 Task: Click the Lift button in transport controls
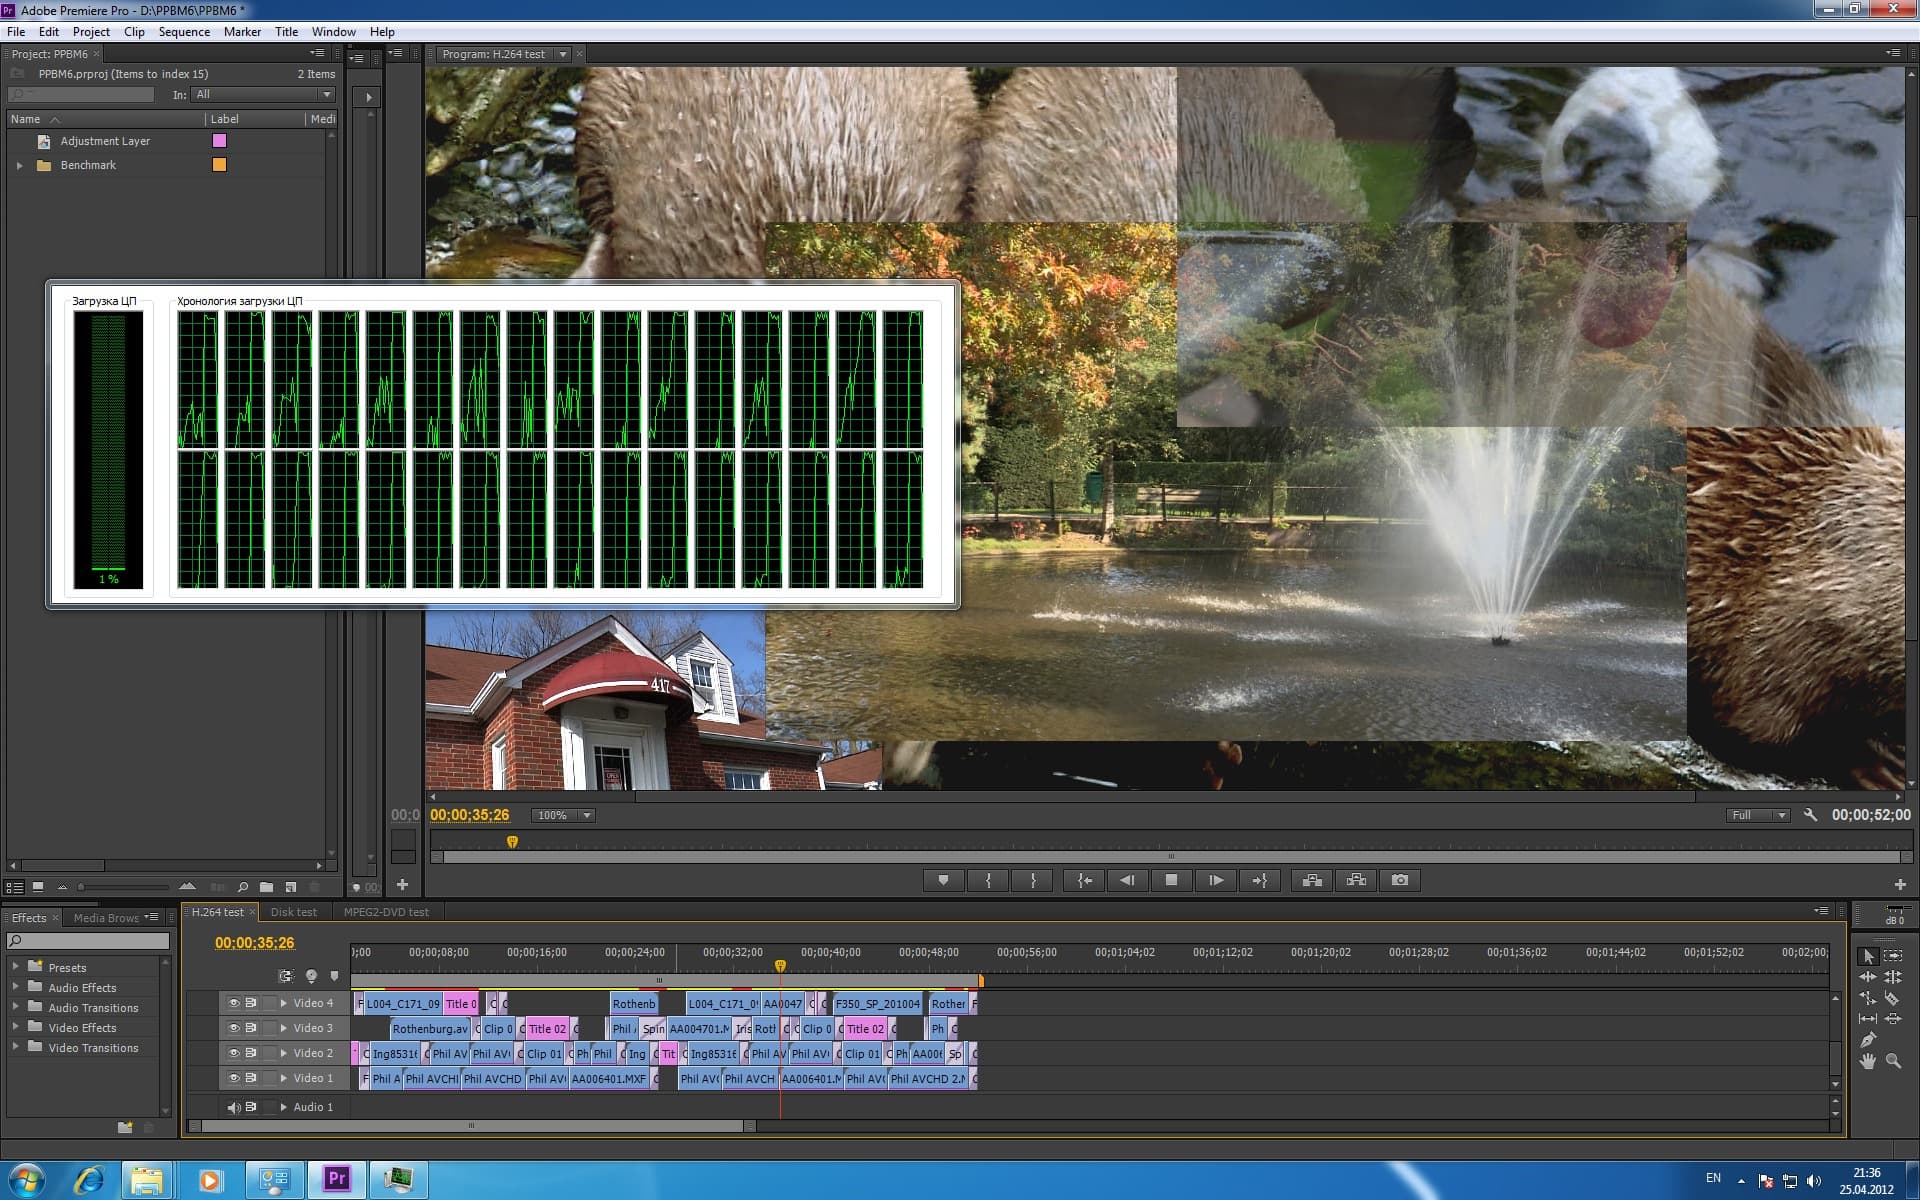pyautogui.click(x=1312, y=880)
